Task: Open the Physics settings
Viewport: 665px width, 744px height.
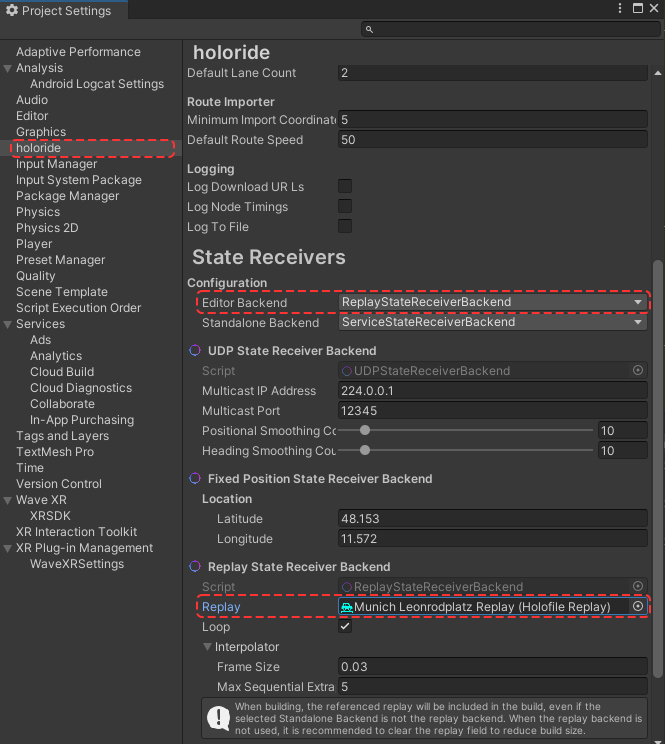Action: [38, 212]
